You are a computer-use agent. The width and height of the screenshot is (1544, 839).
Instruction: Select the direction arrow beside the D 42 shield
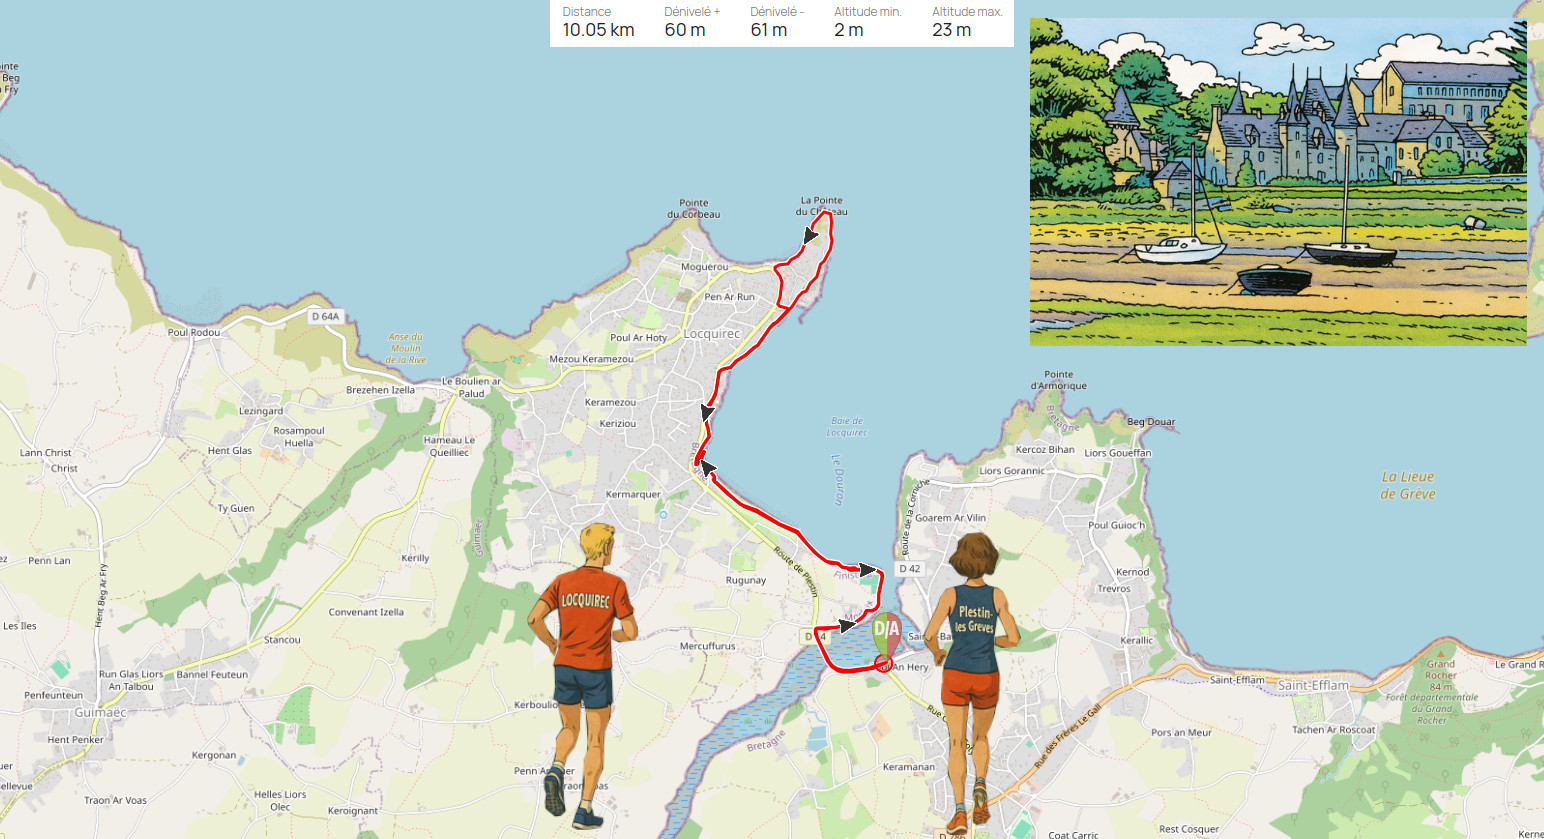tap(868, 570)
